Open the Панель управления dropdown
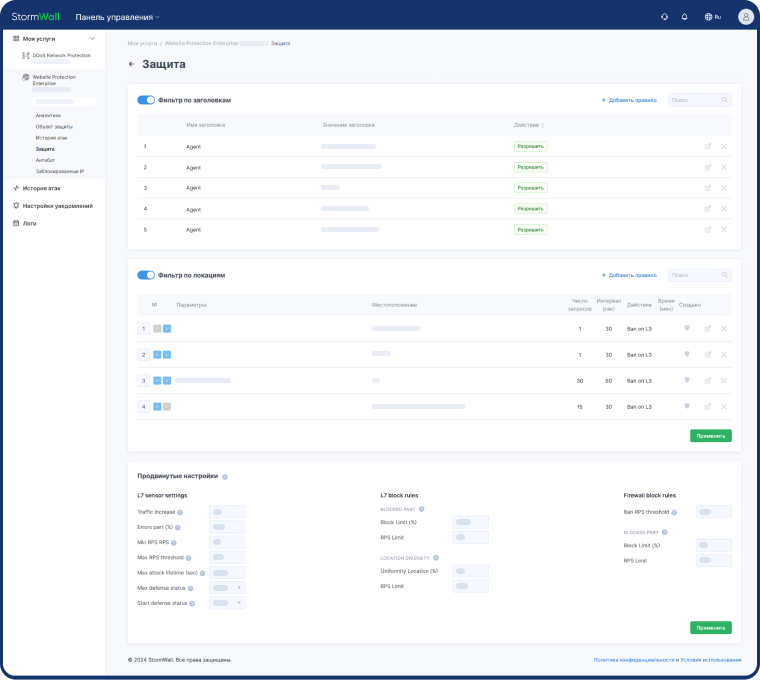Viewport: 760px width, 680px height. click(x=117, y=17)
